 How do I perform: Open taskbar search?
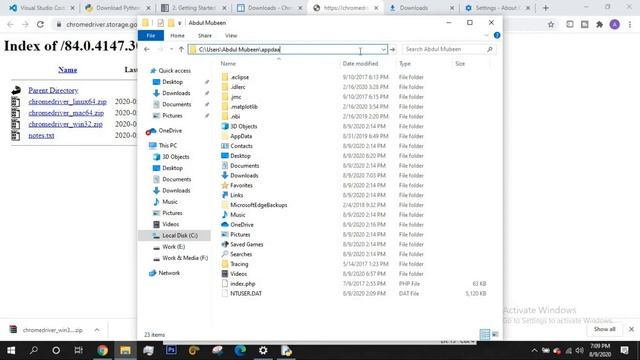click(34, 350)
